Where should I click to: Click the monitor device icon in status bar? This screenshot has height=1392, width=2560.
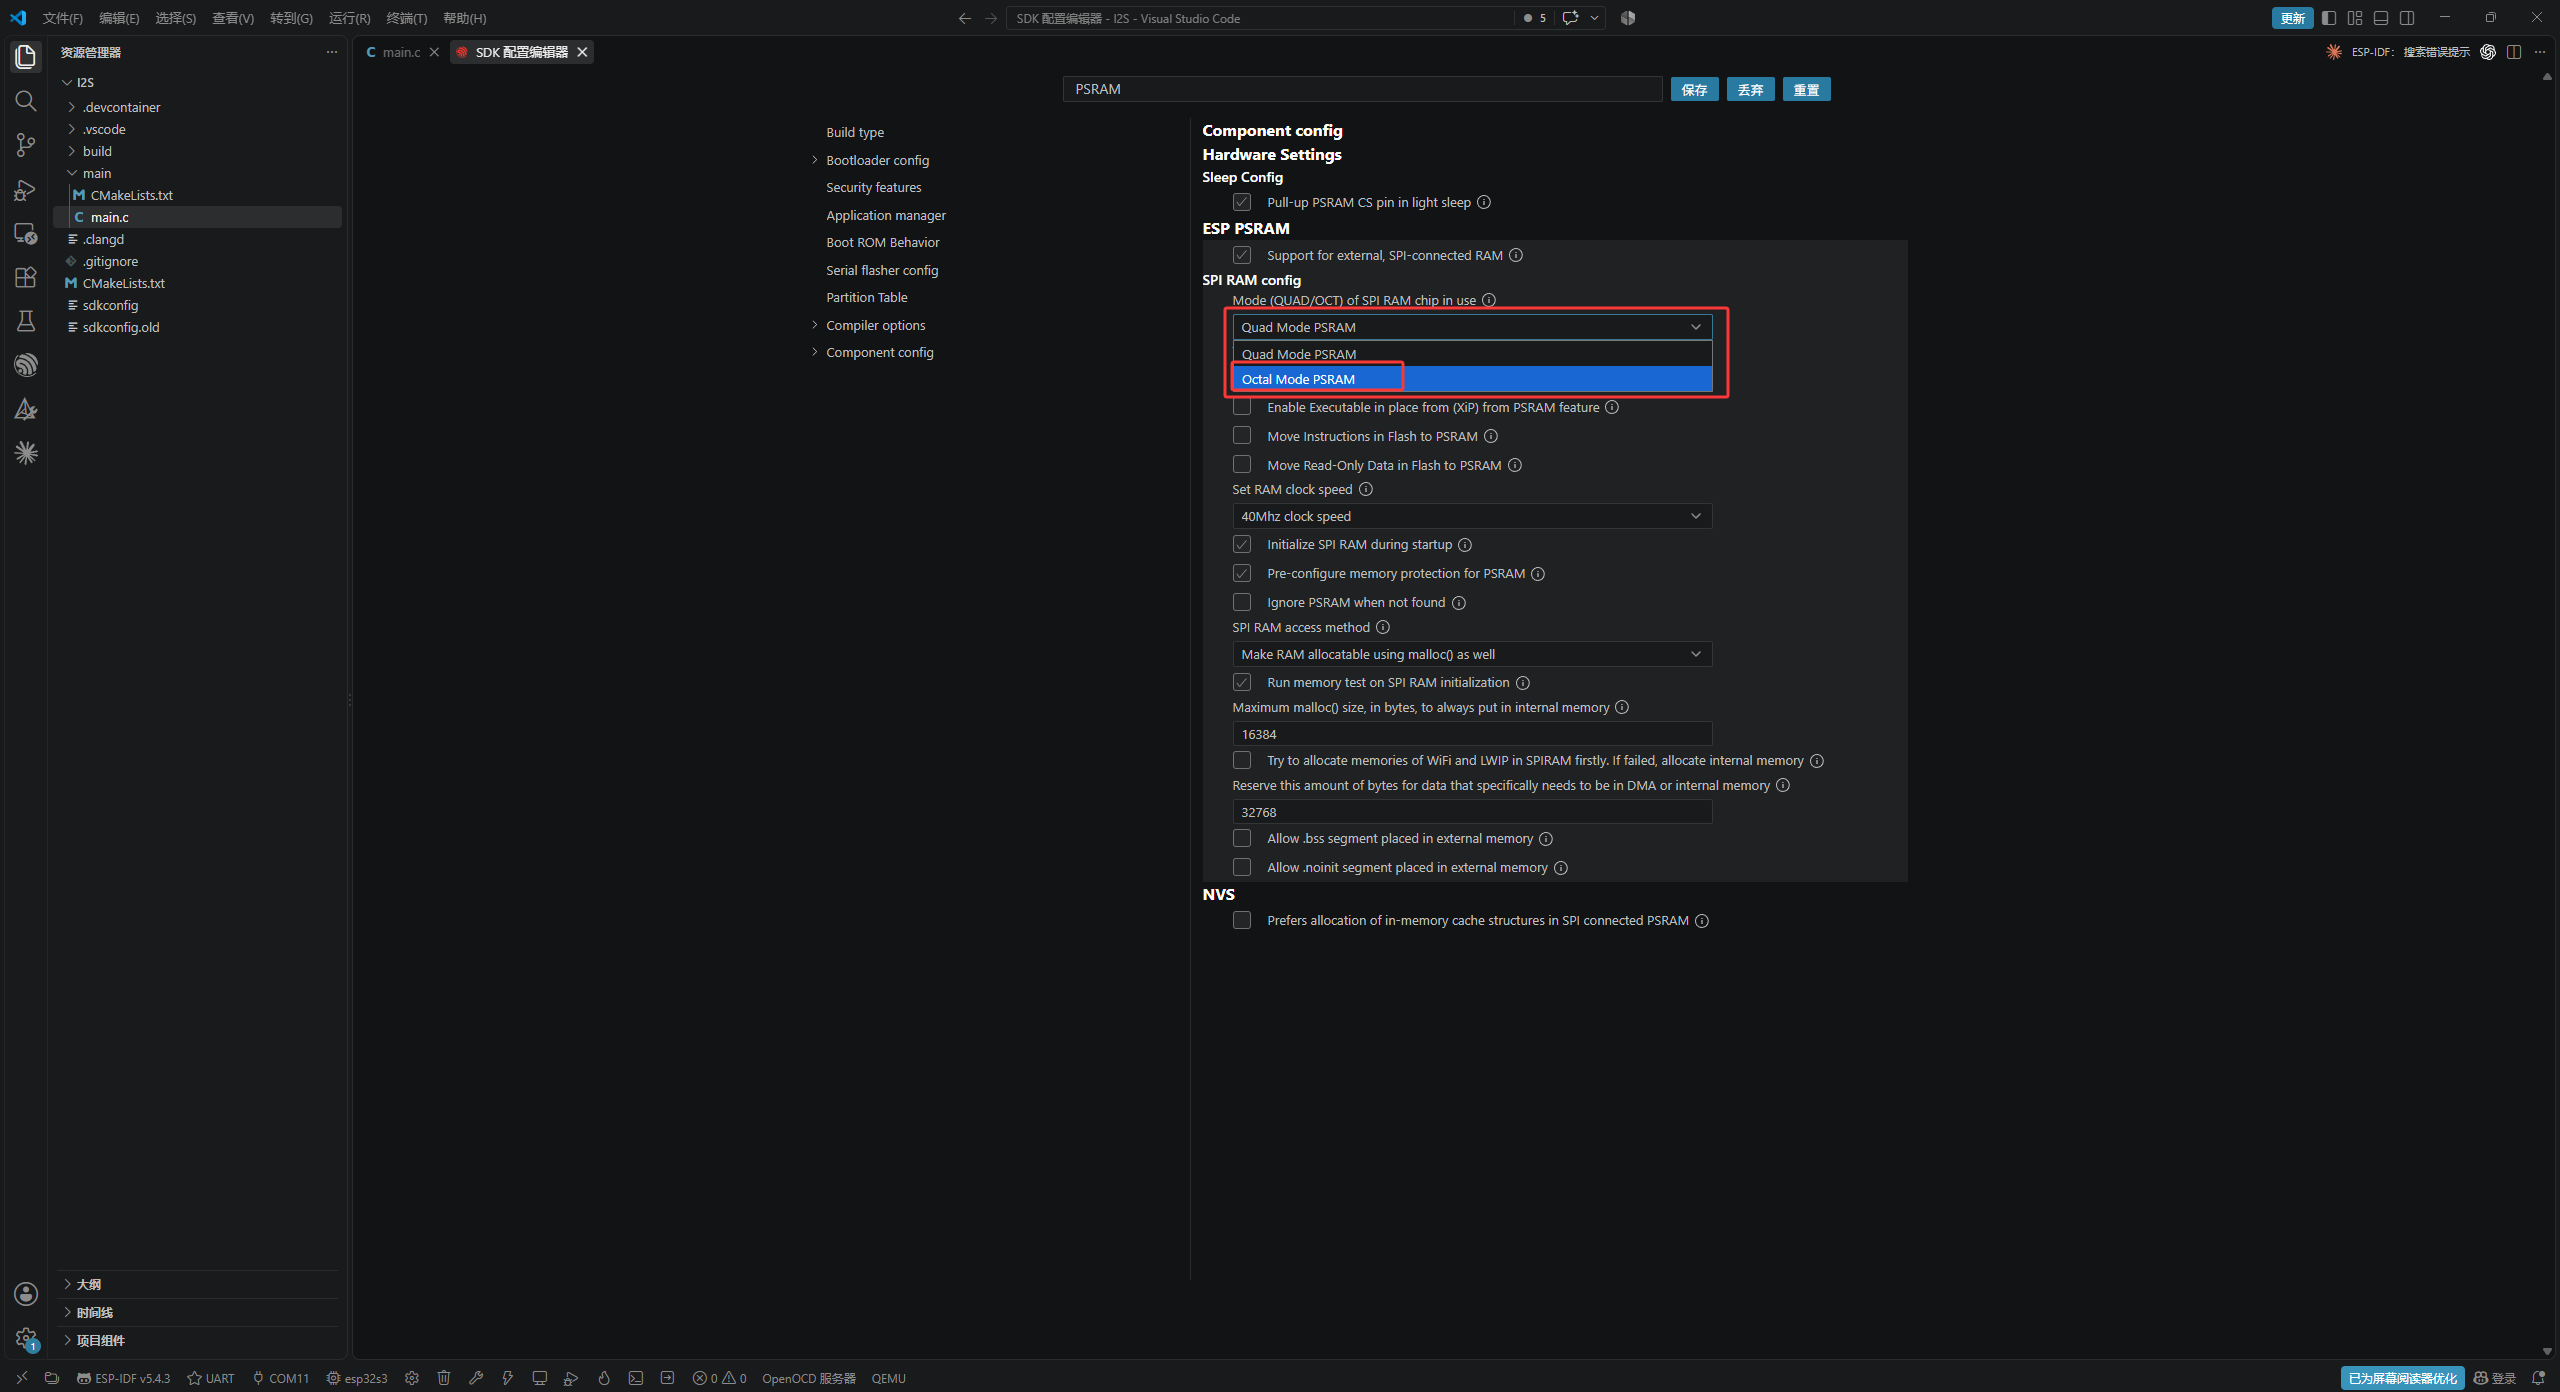(540, 1378)
